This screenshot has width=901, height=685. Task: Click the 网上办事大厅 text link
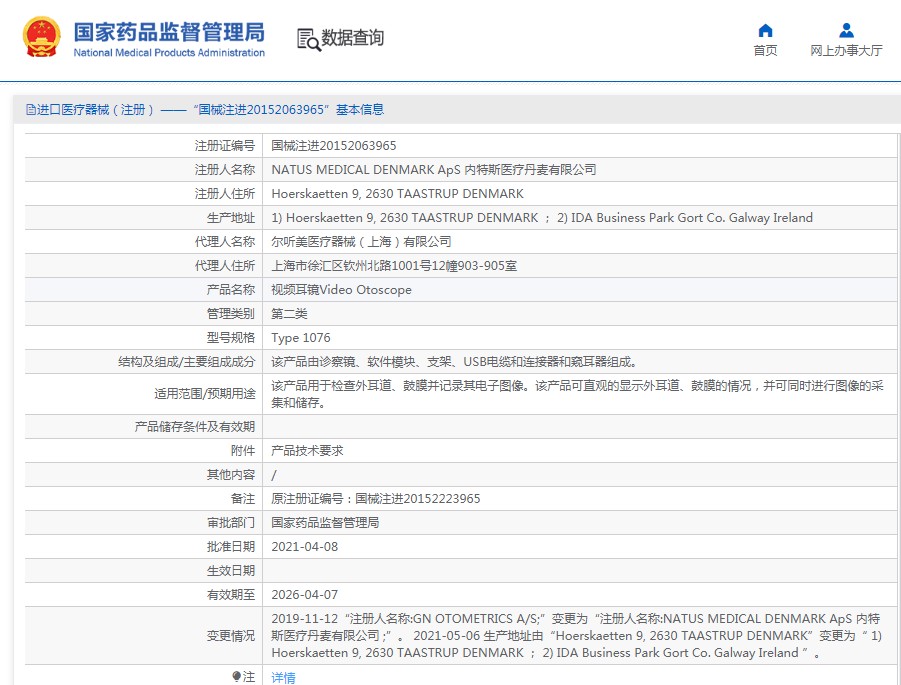pos(846,51)
